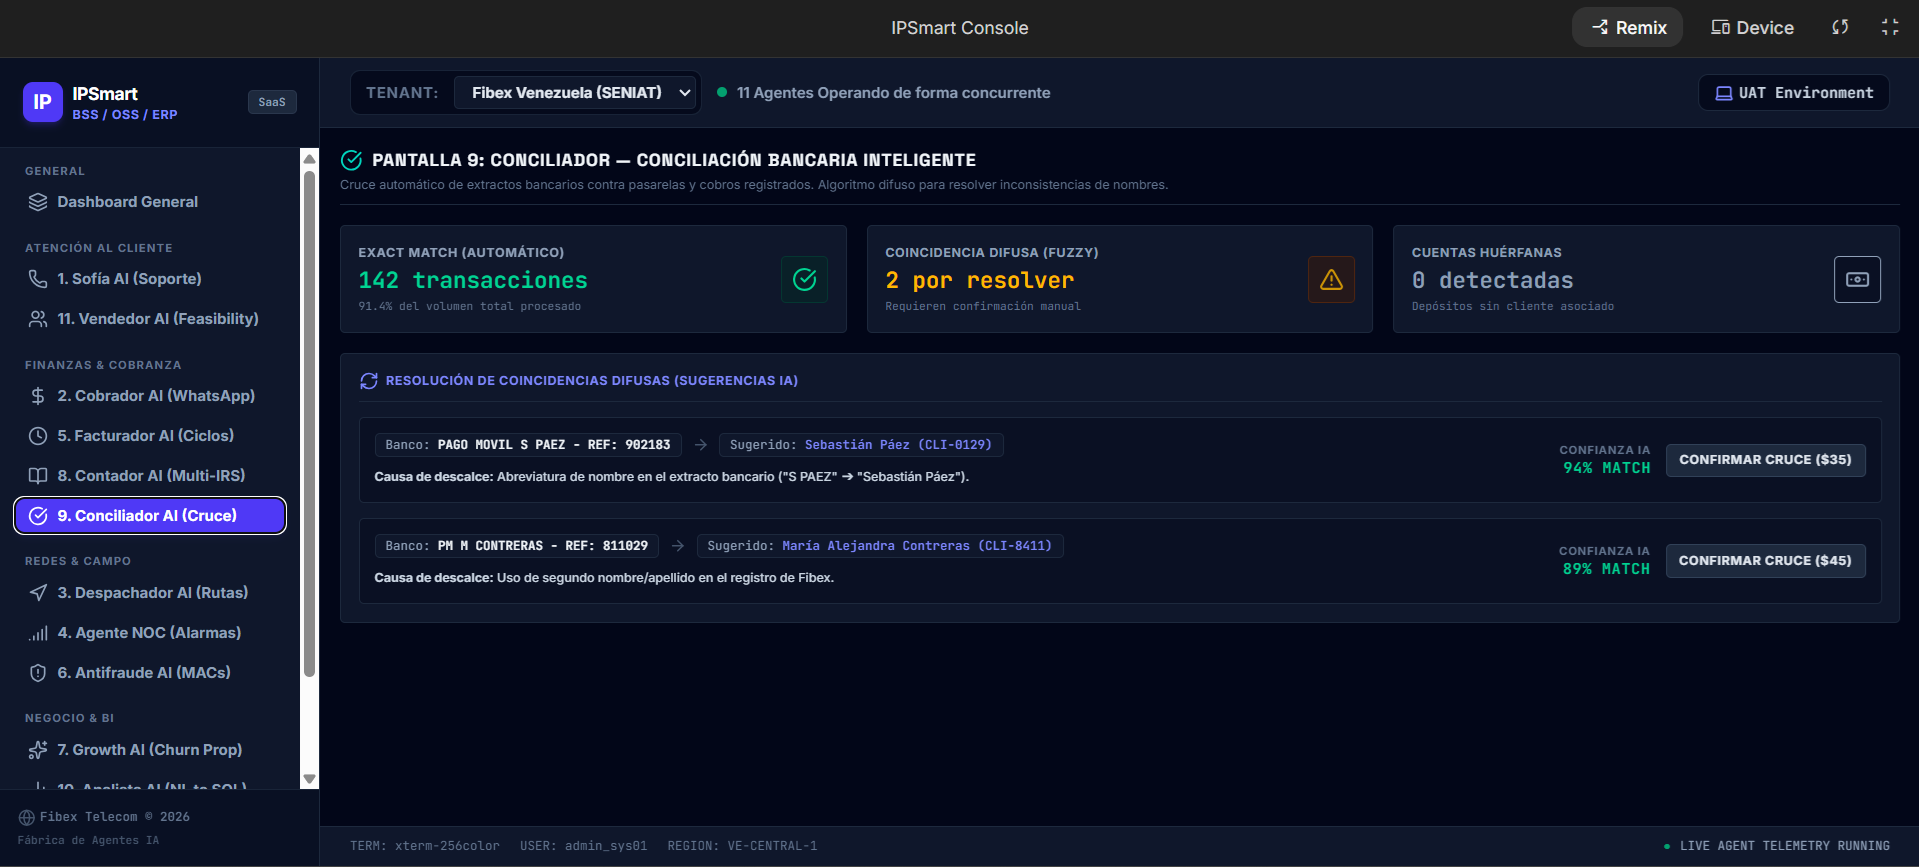Viewport: 1919px width, 867px height.
Task: Click the users icon beside Vendedor AI
Action: (x=38, y=319)
